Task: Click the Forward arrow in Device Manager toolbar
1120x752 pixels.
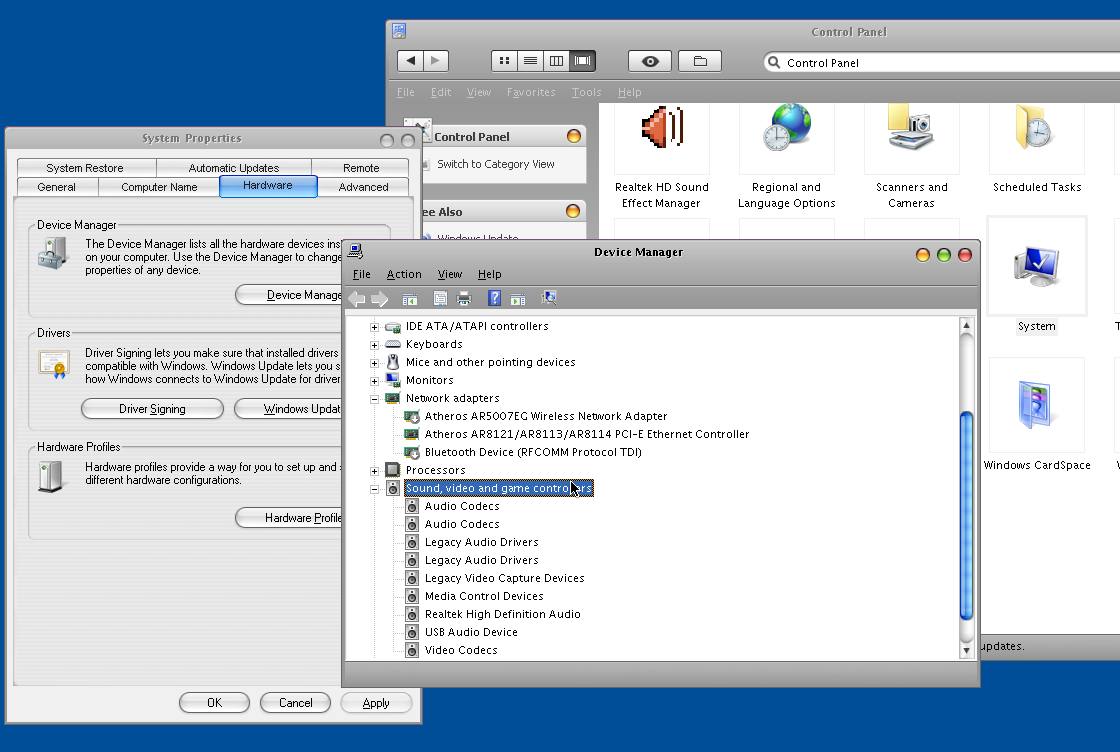Action: coord(379,299)
